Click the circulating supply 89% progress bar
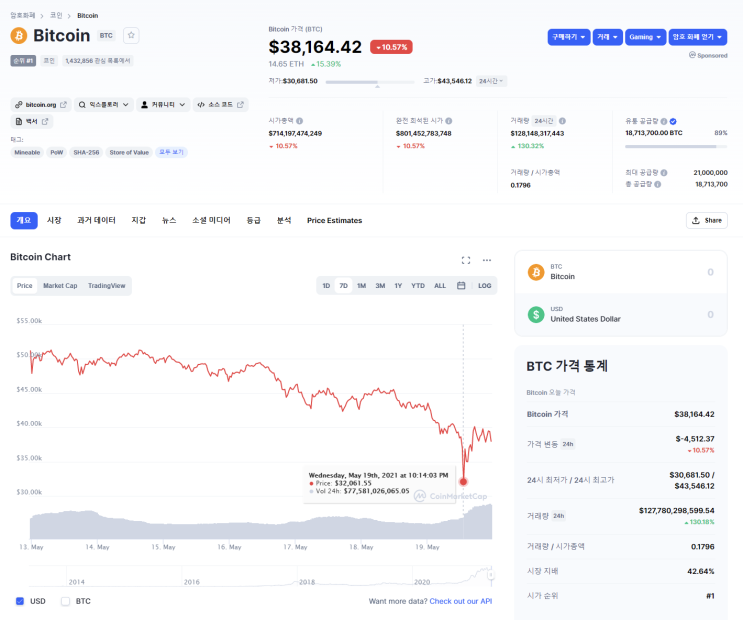 click(x=676, y=146)
